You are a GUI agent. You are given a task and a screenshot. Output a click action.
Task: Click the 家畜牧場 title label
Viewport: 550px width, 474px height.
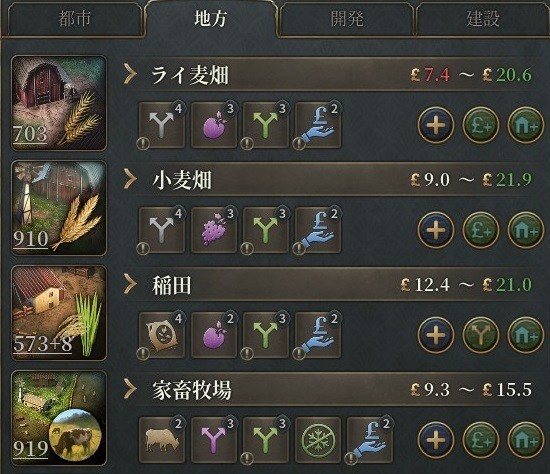(192, 390)
